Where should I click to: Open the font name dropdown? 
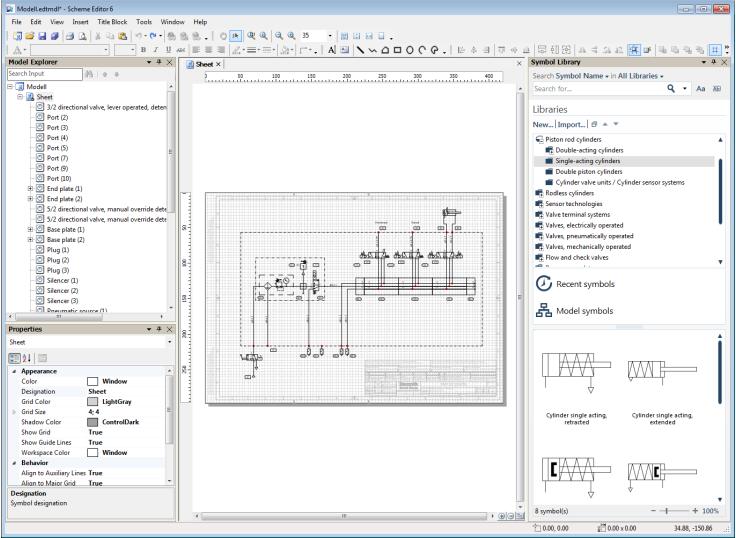[106, 50]
